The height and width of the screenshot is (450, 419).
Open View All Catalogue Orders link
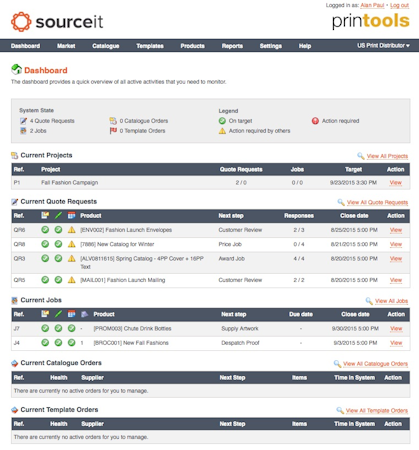click(375, 364)
